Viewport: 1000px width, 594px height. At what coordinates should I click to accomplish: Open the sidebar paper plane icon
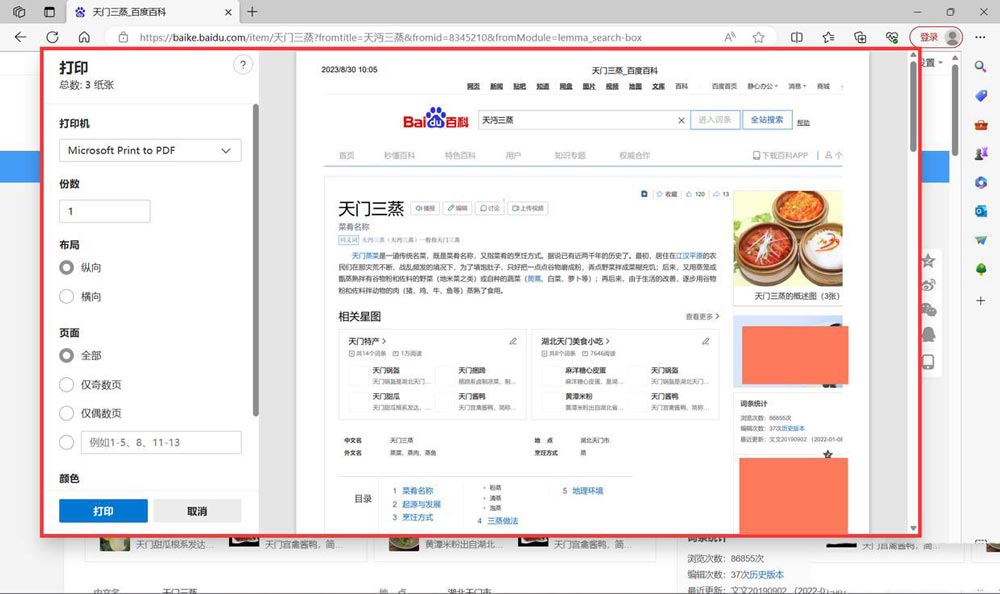[x=981, y=240]
